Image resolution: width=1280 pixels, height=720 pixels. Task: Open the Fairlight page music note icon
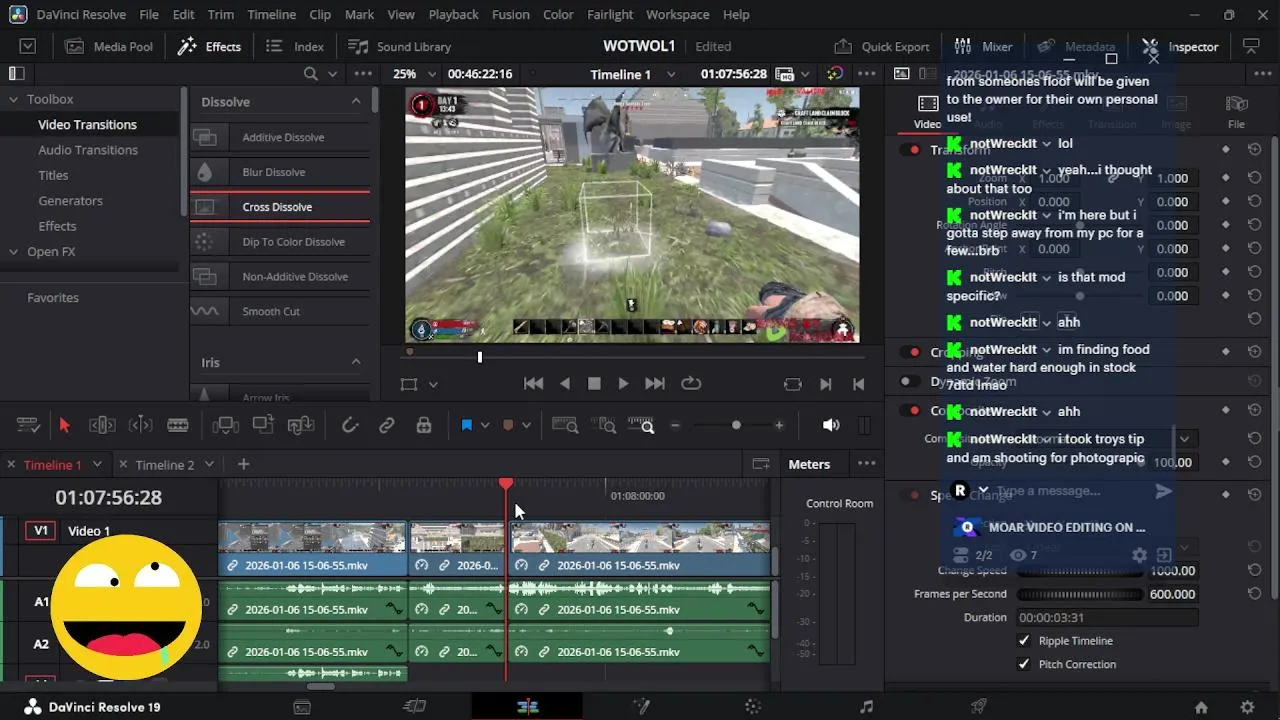pos(866,707)
